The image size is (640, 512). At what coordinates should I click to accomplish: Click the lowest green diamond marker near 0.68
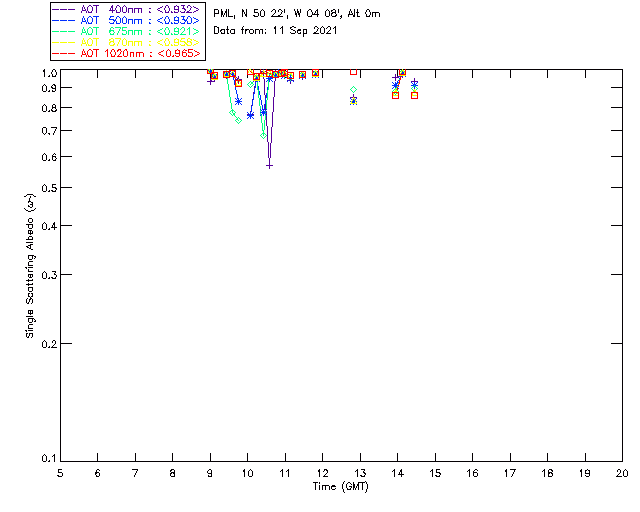pyautogui.click(x=263, y=135)
